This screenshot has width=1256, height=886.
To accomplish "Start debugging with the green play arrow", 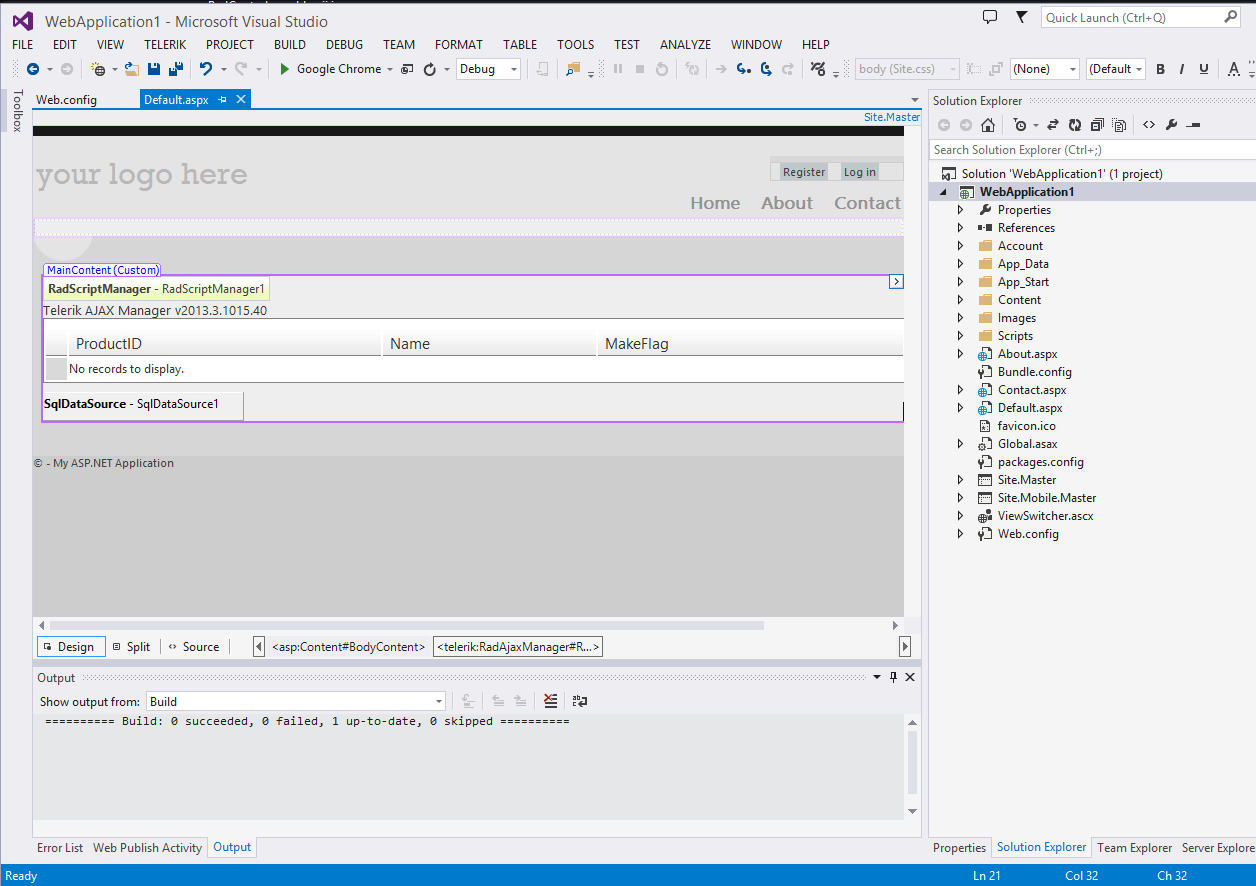I will coord(285,69).
